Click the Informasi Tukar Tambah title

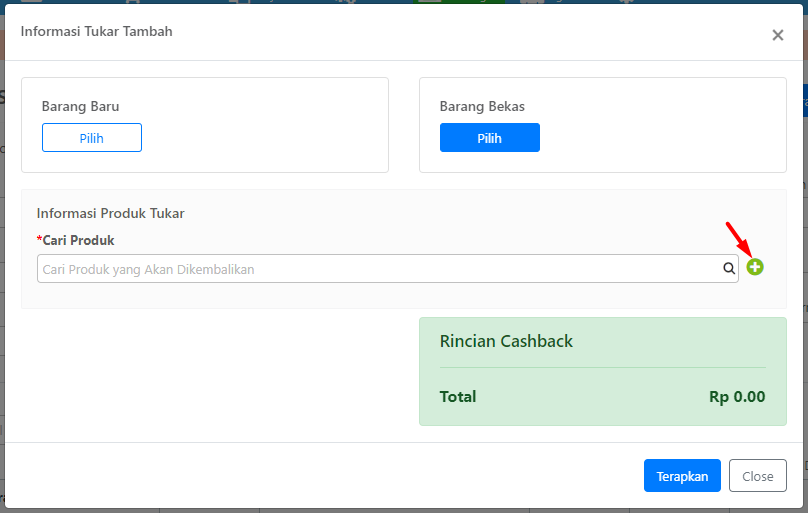click(x=96, y=31)
